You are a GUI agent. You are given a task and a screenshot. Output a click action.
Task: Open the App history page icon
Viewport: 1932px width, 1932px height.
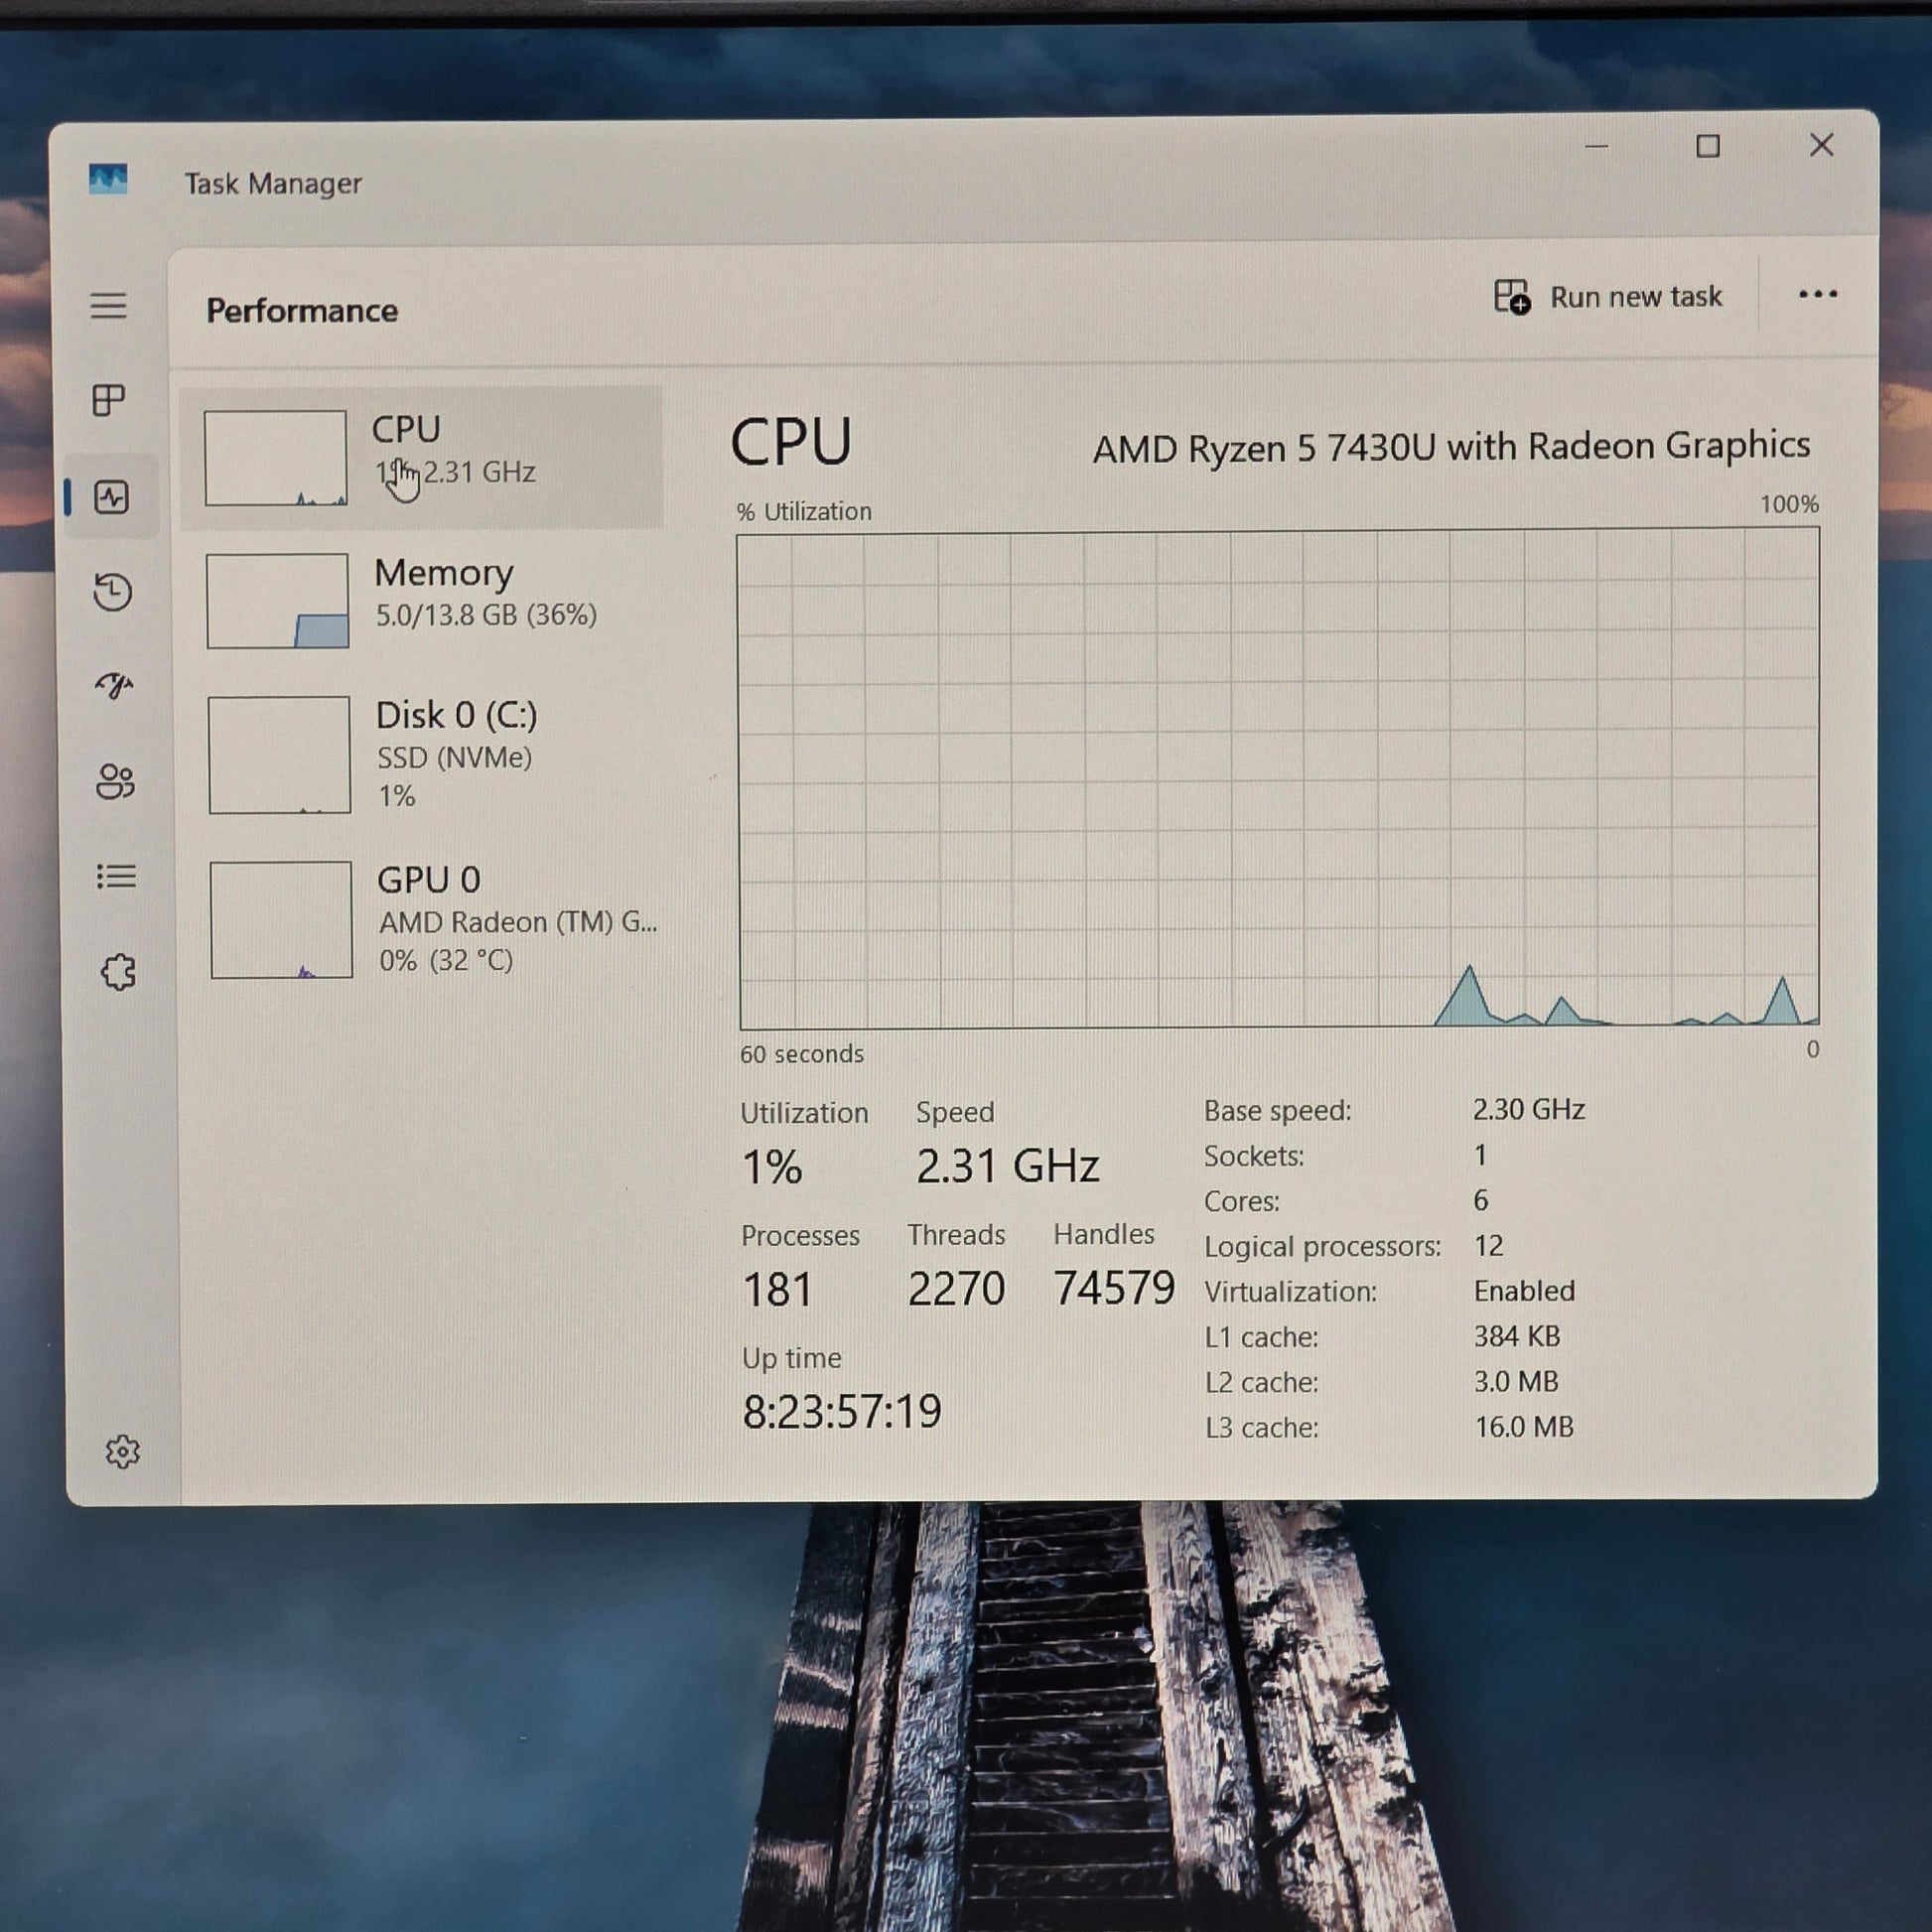point(113,592)
